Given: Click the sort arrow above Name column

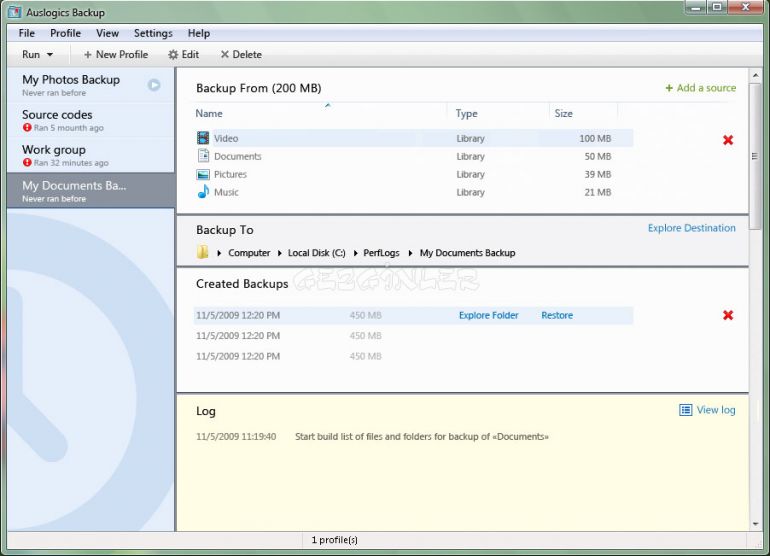Looking at the screenshot, I should point(328,105).
